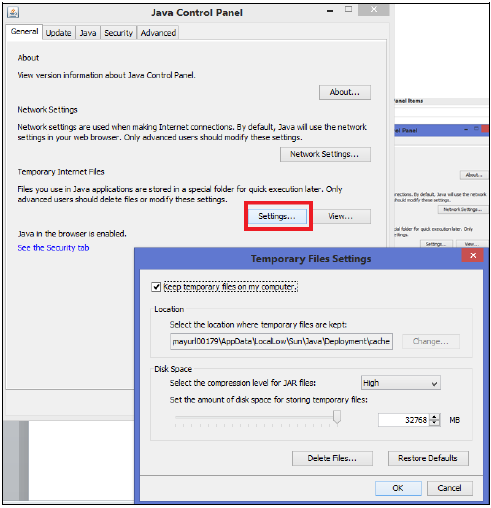Viewport: 491px width, 508px height.
Task: Click Restore Defaults button
Action: coord(428,458)
